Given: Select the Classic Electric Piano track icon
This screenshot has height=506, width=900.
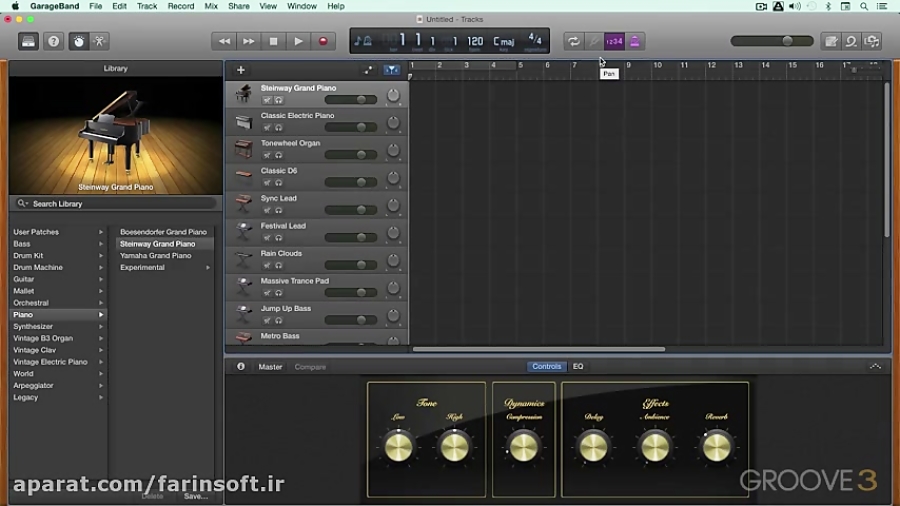Looking at the screenshot, I should (x=243, y=122).
